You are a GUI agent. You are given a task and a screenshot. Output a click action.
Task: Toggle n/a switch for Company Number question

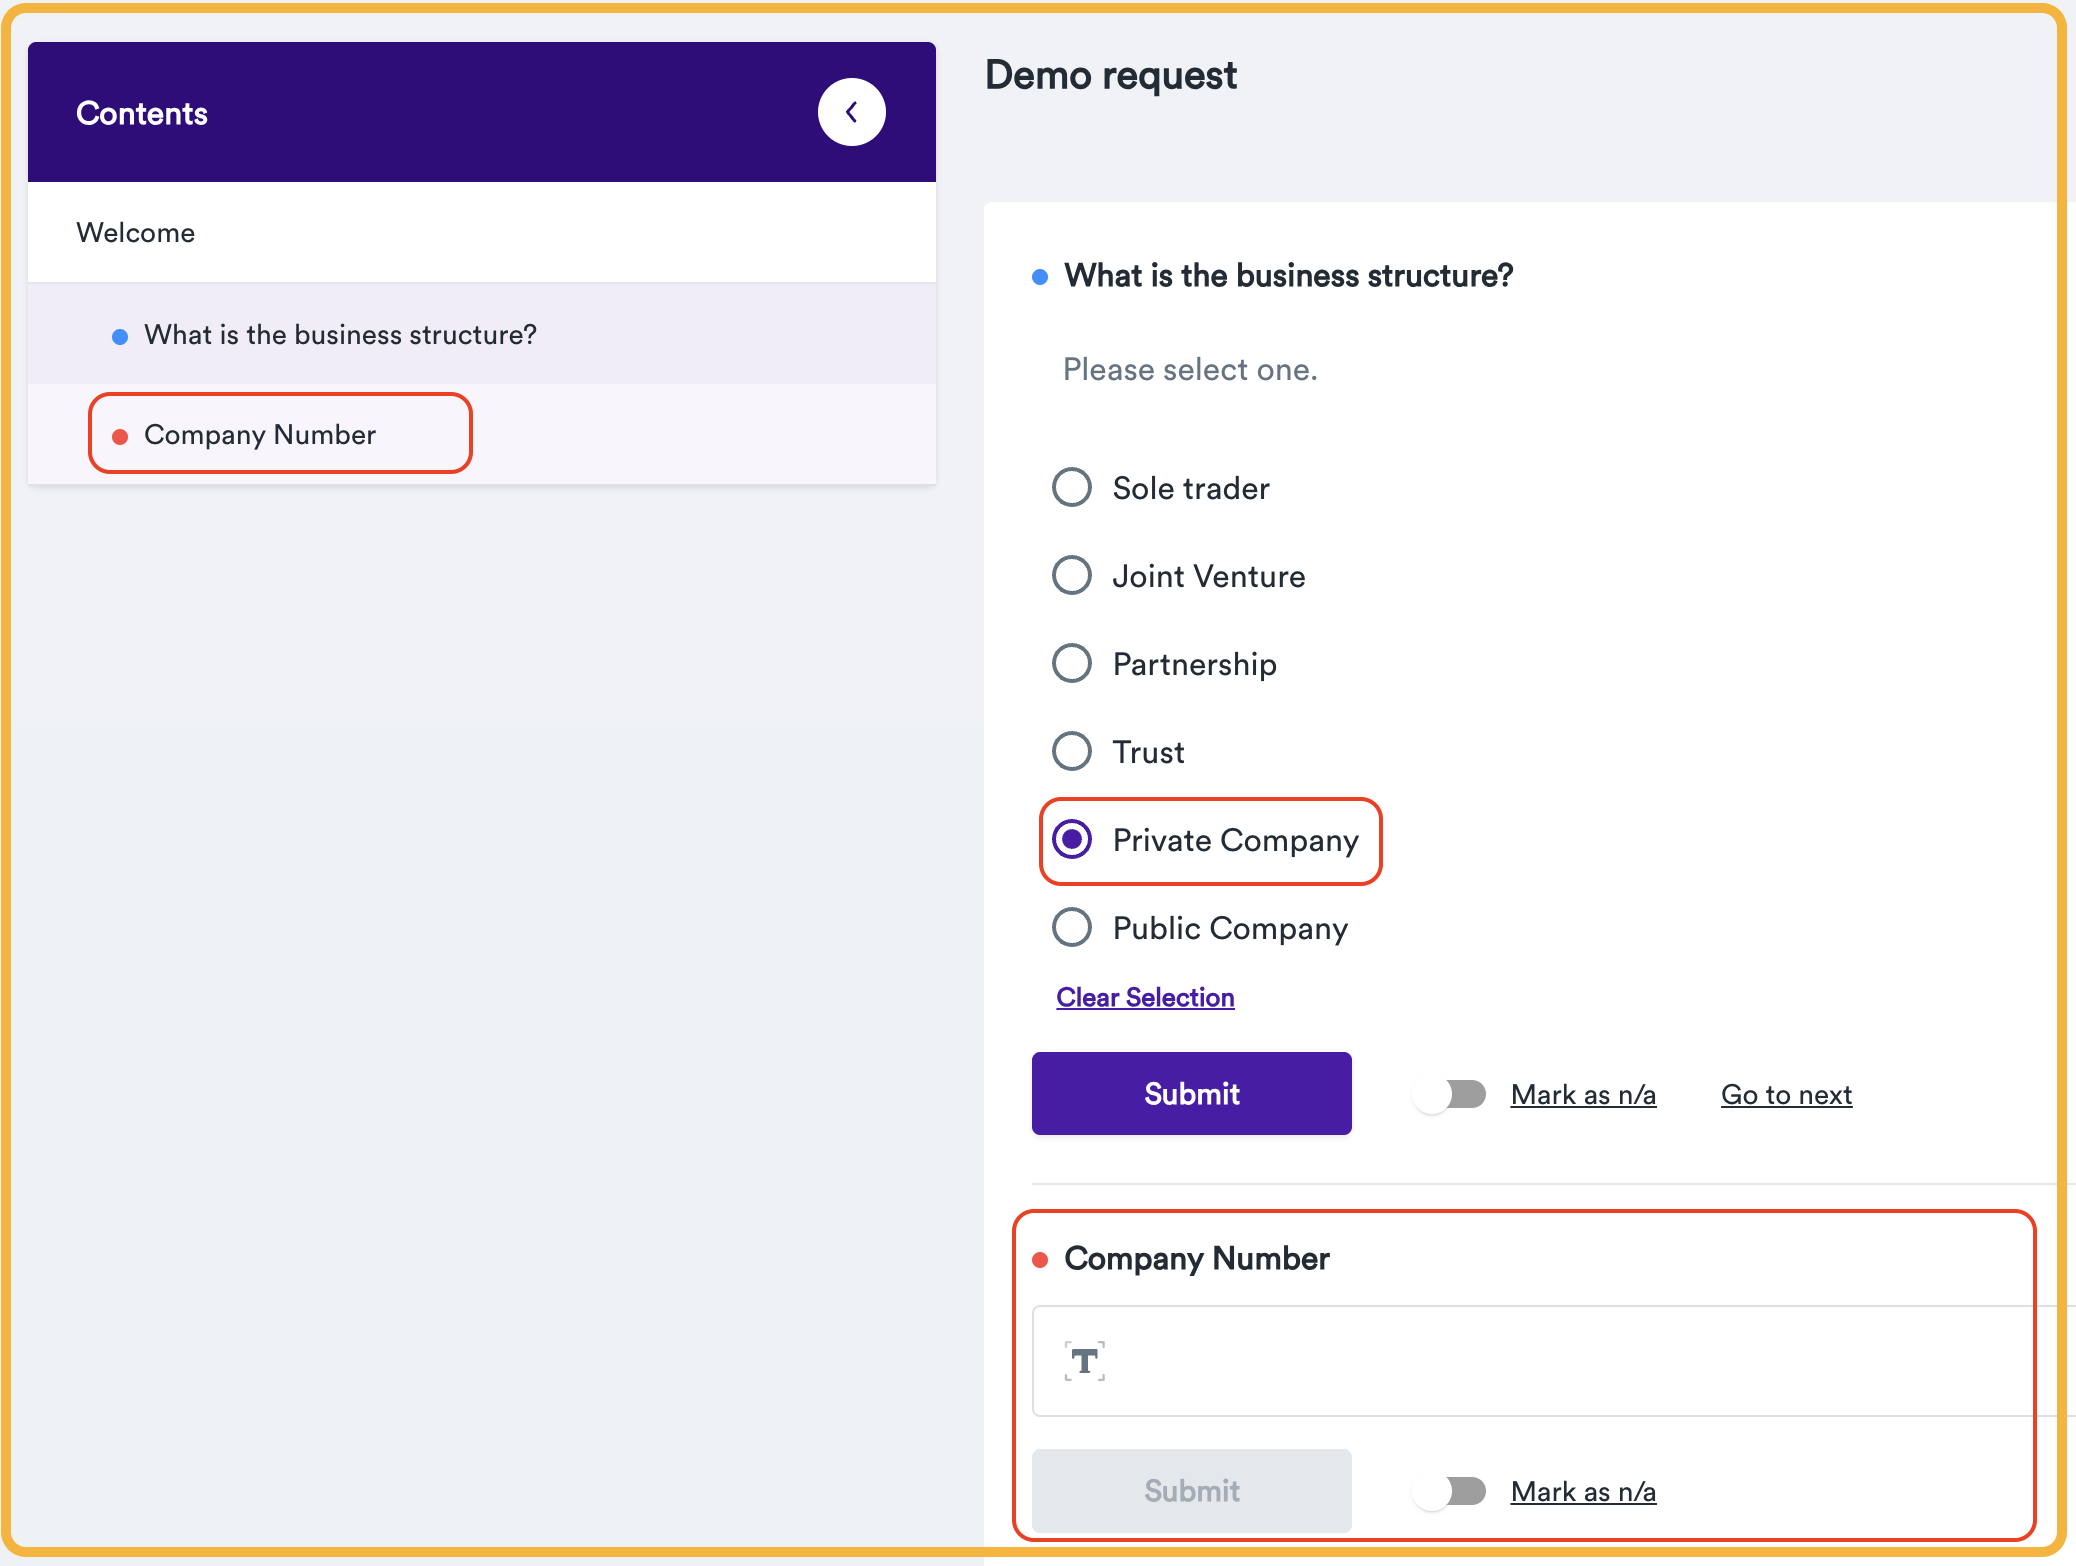pyautogui.click(x=1450, y=1491)
